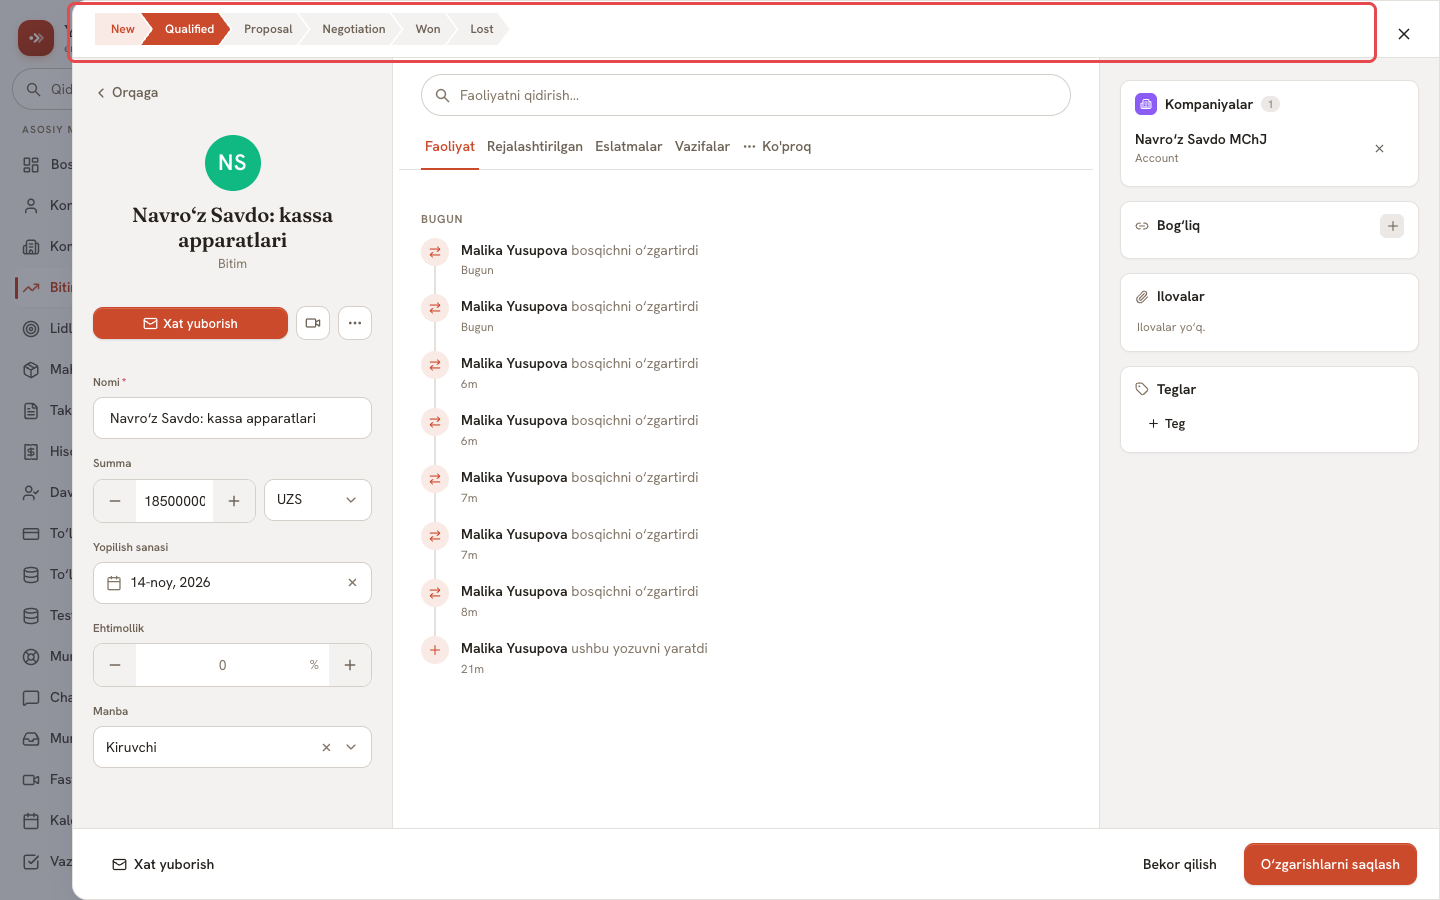
Task: Click the Nomi name input field
Action: 232,418
